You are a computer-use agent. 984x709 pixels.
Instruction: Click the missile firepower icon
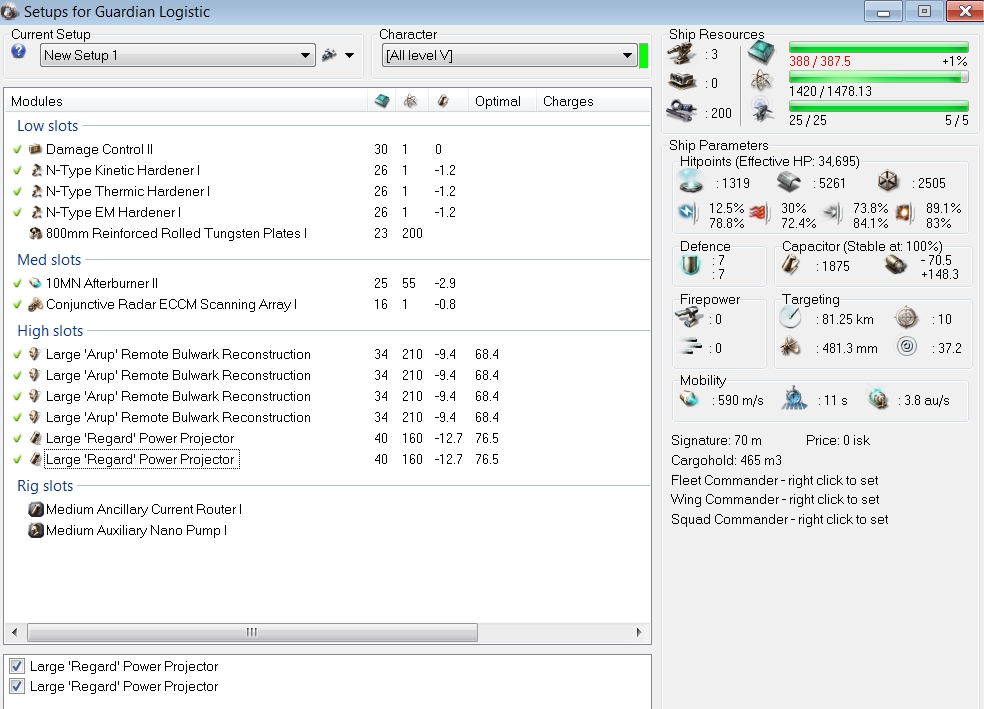691,346
